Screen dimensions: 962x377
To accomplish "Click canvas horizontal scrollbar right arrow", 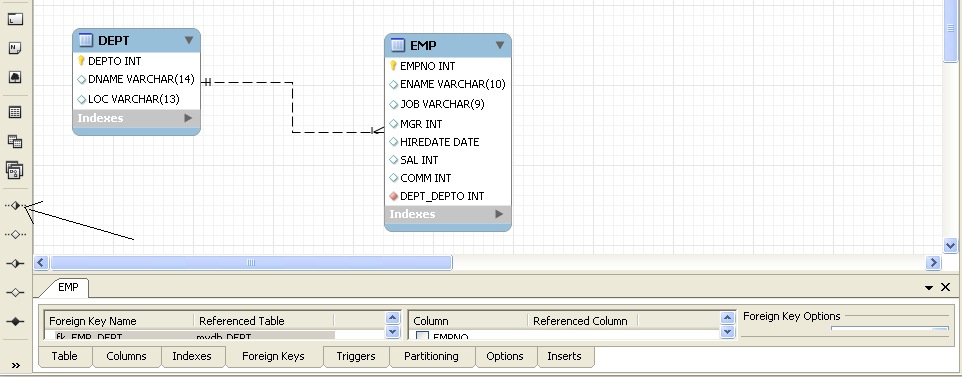I will (933, 263).
